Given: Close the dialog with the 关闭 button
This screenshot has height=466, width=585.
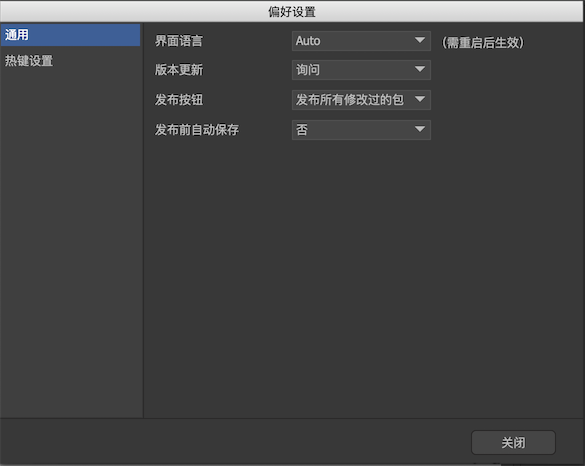Looking at the screenshot, I should [513, 442].
